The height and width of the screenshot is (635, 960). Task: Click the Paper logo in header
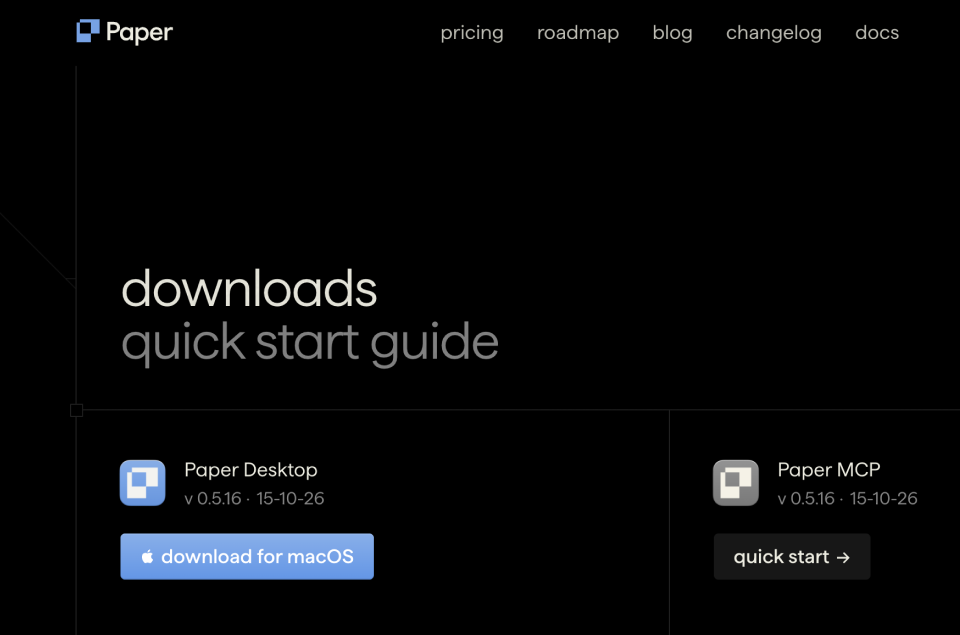(x=124, y=32)
